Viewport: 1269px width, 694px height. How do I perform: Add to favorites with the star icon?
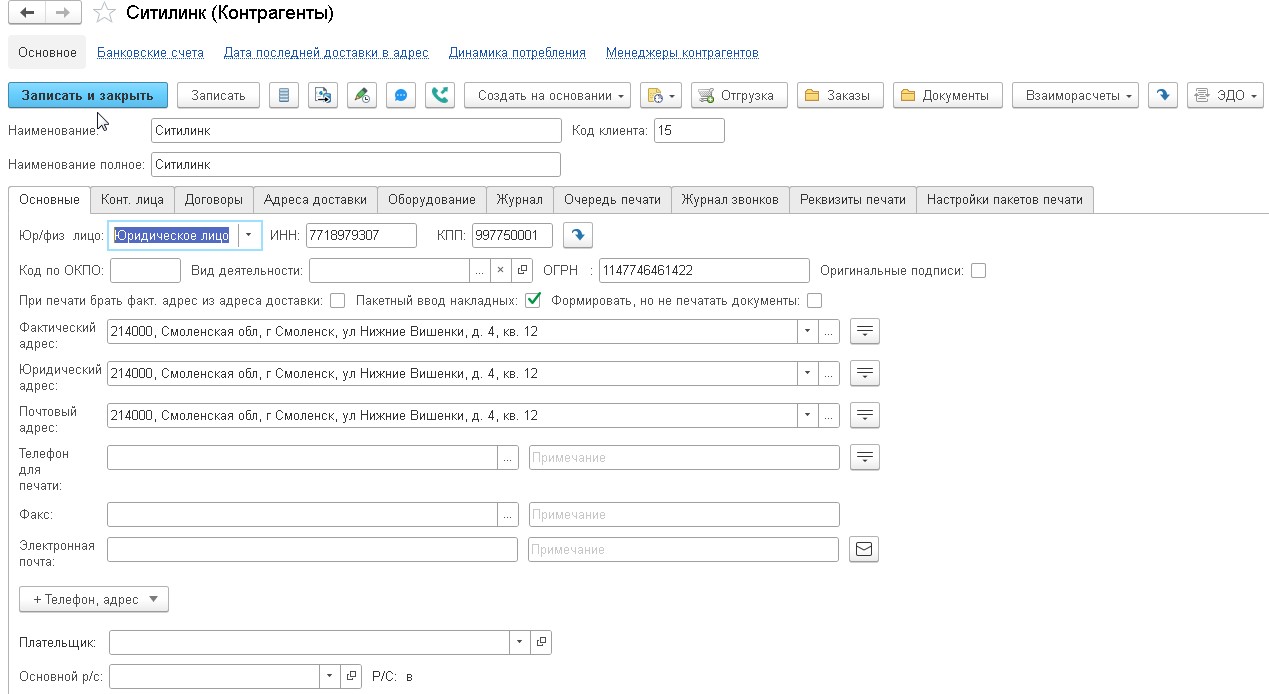(103, 14)
